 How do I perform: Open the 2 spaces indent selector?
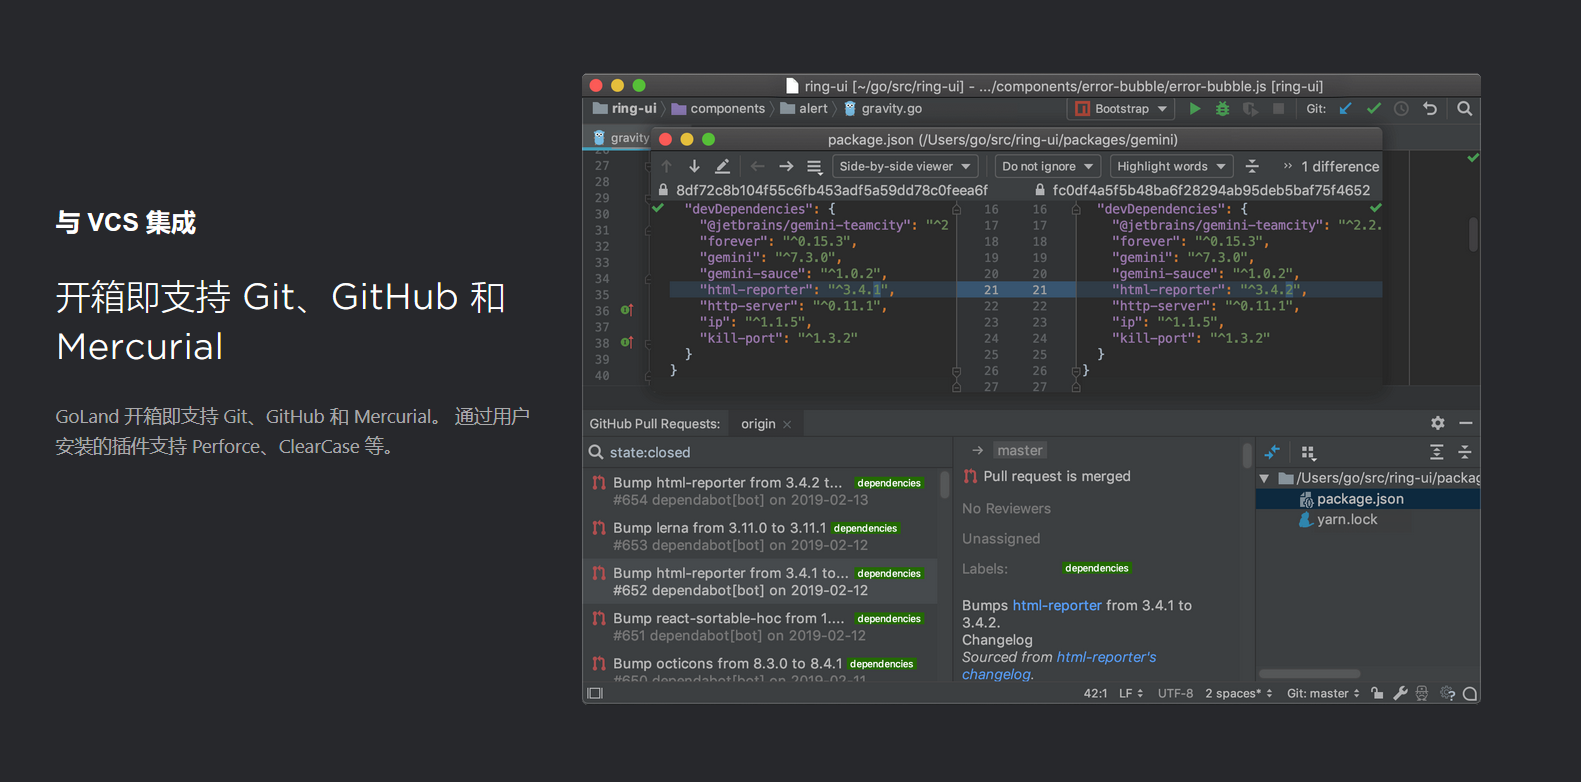coord(1239,693)
